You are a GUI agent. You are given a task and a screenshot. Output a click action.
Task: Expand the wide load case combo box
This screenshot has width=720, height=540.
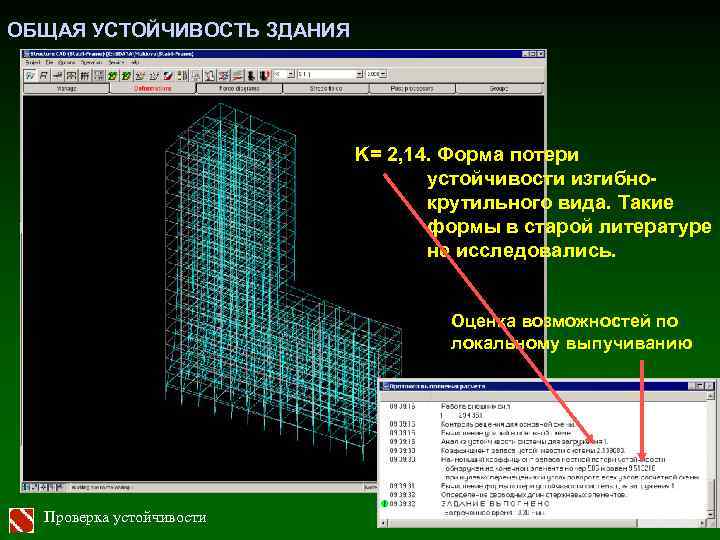(360, 74)
